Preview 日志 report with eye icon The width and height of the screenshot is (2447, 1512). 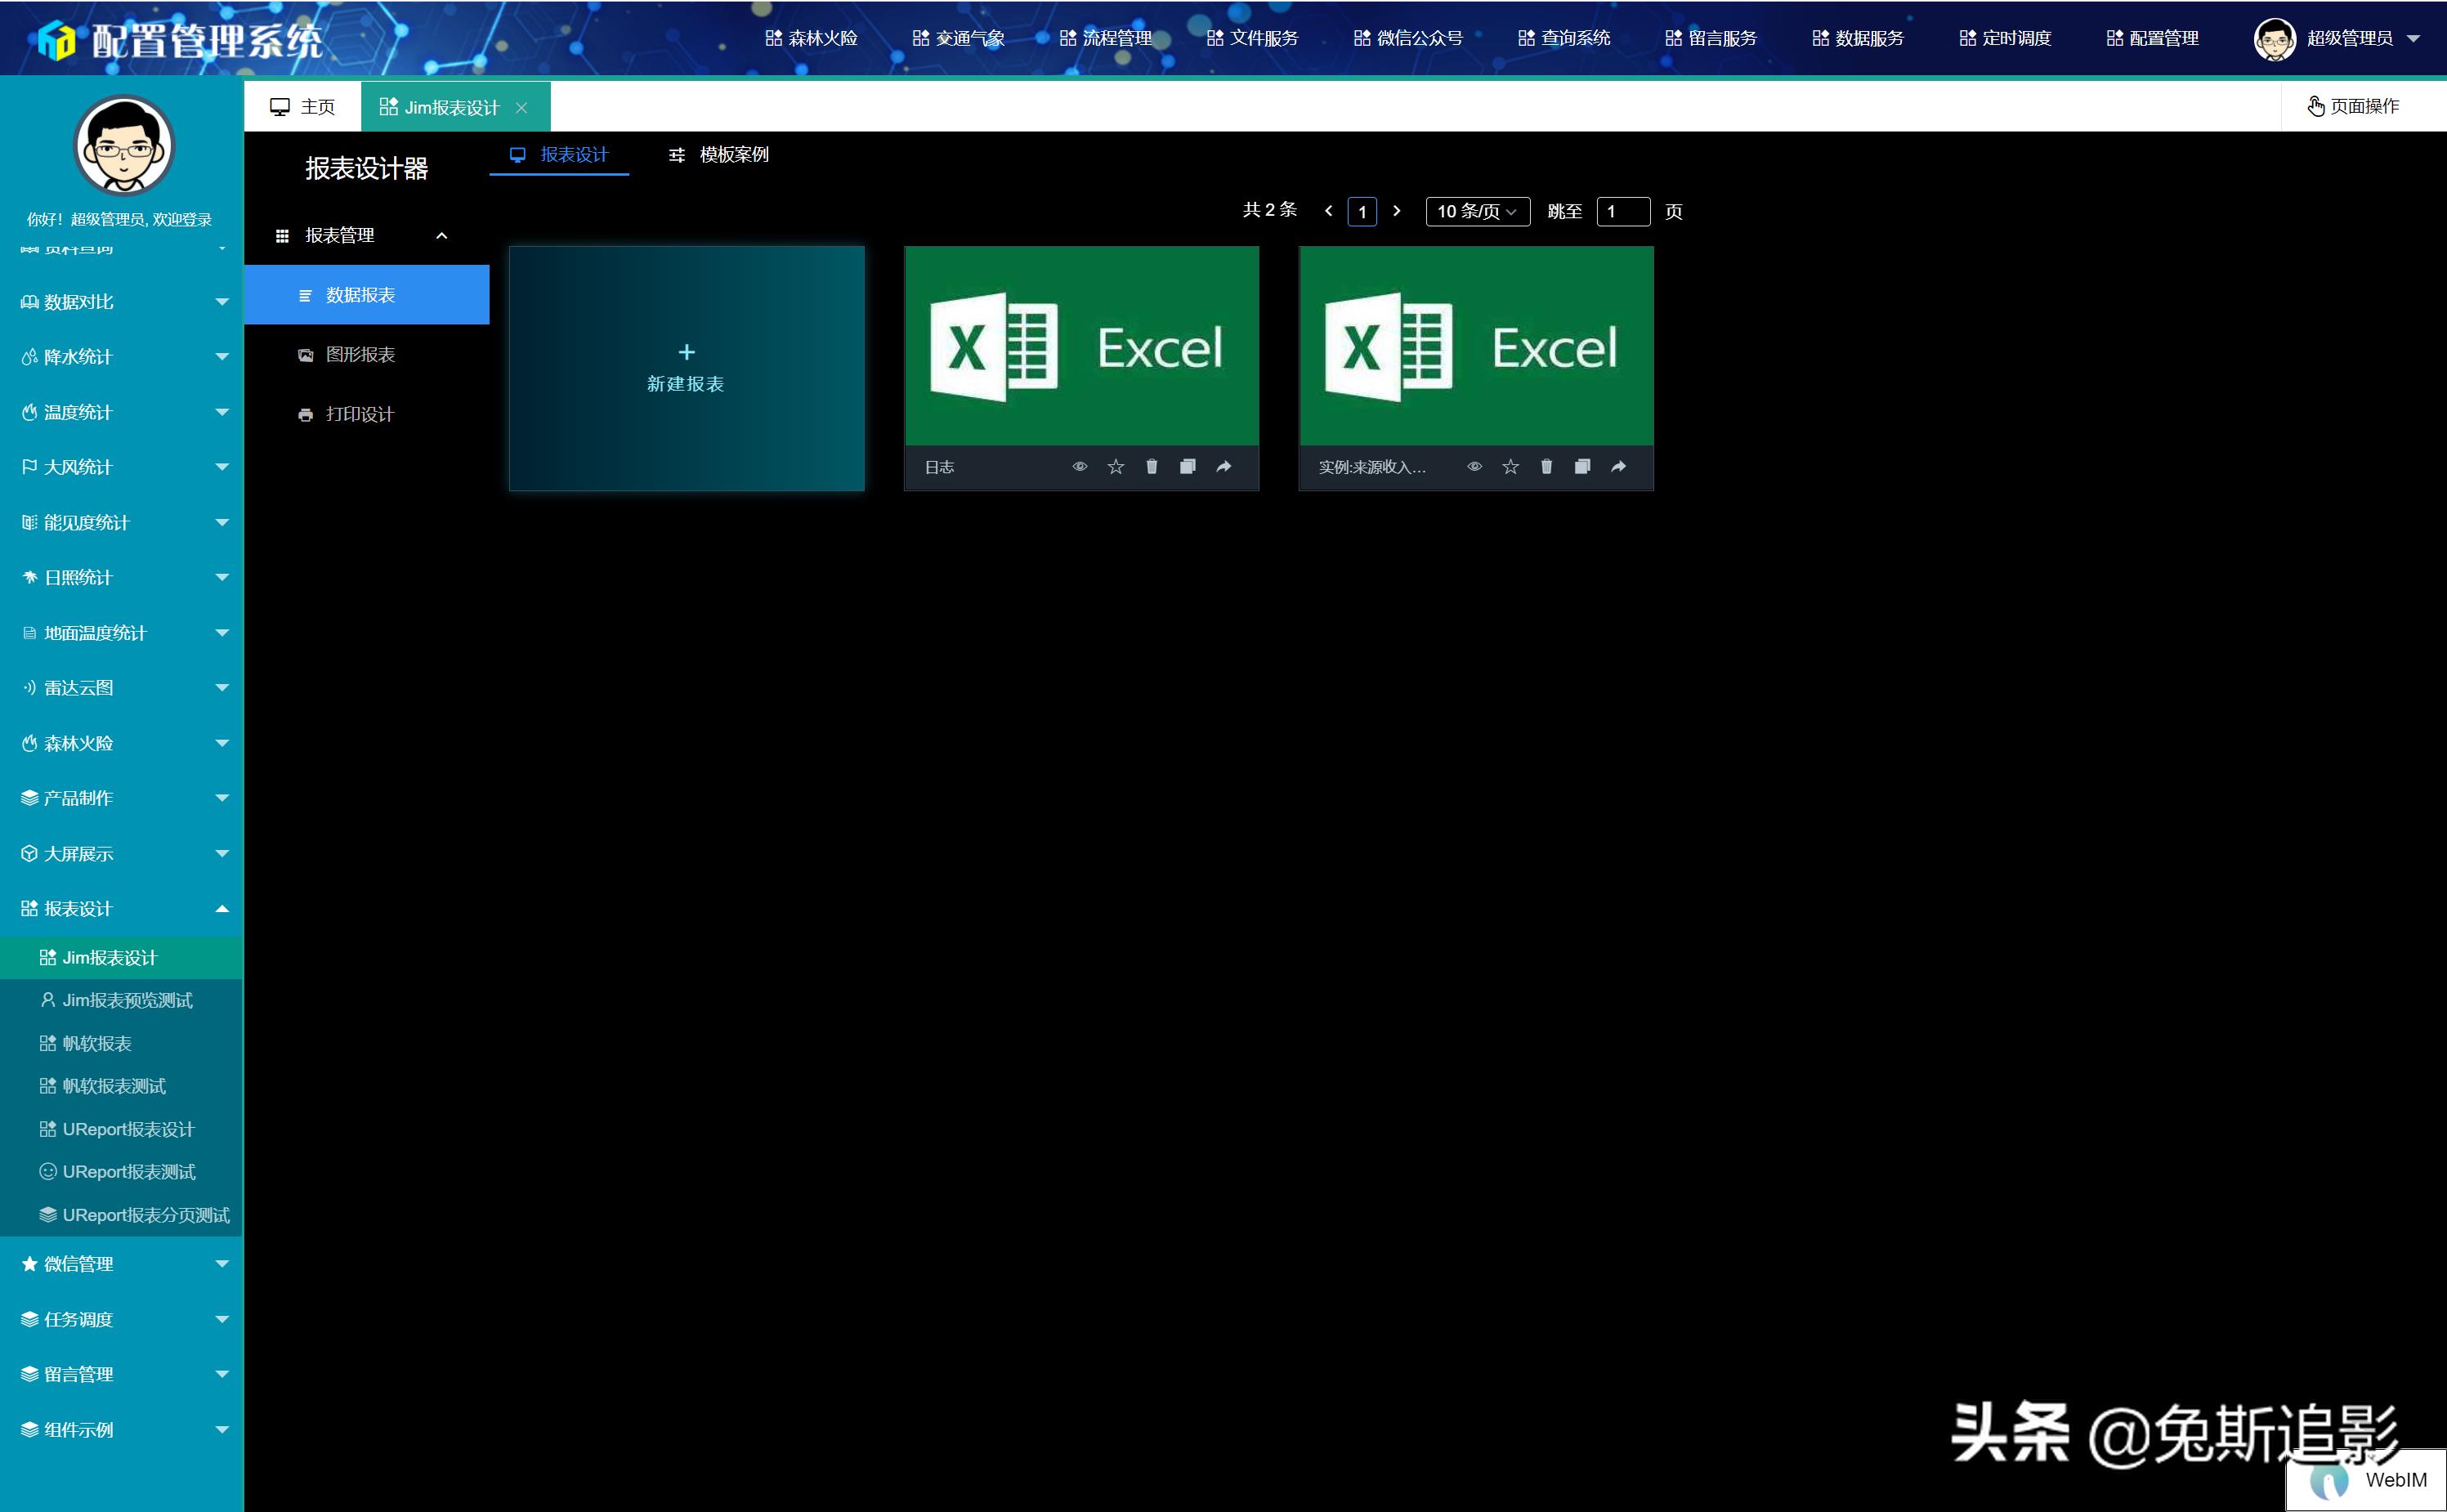(x=1080, y=467)
